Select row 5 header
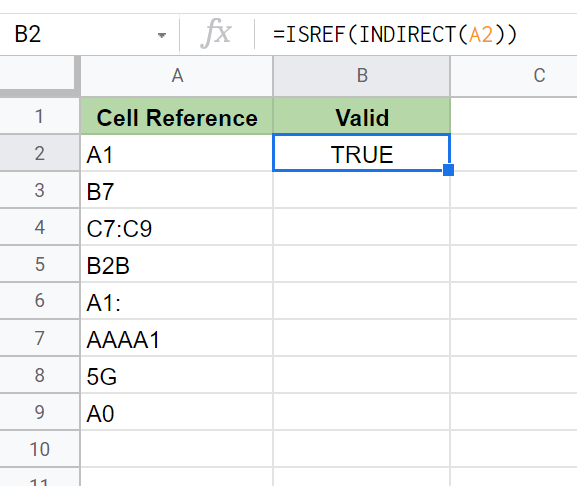 39,264
